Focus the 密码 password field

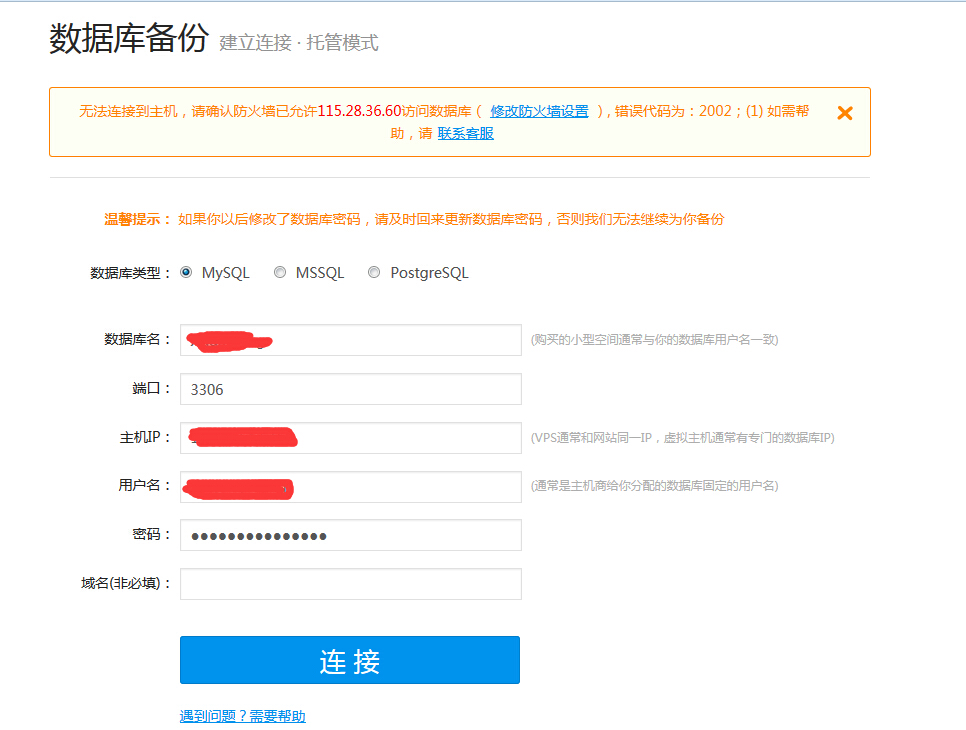click(350, 535)
